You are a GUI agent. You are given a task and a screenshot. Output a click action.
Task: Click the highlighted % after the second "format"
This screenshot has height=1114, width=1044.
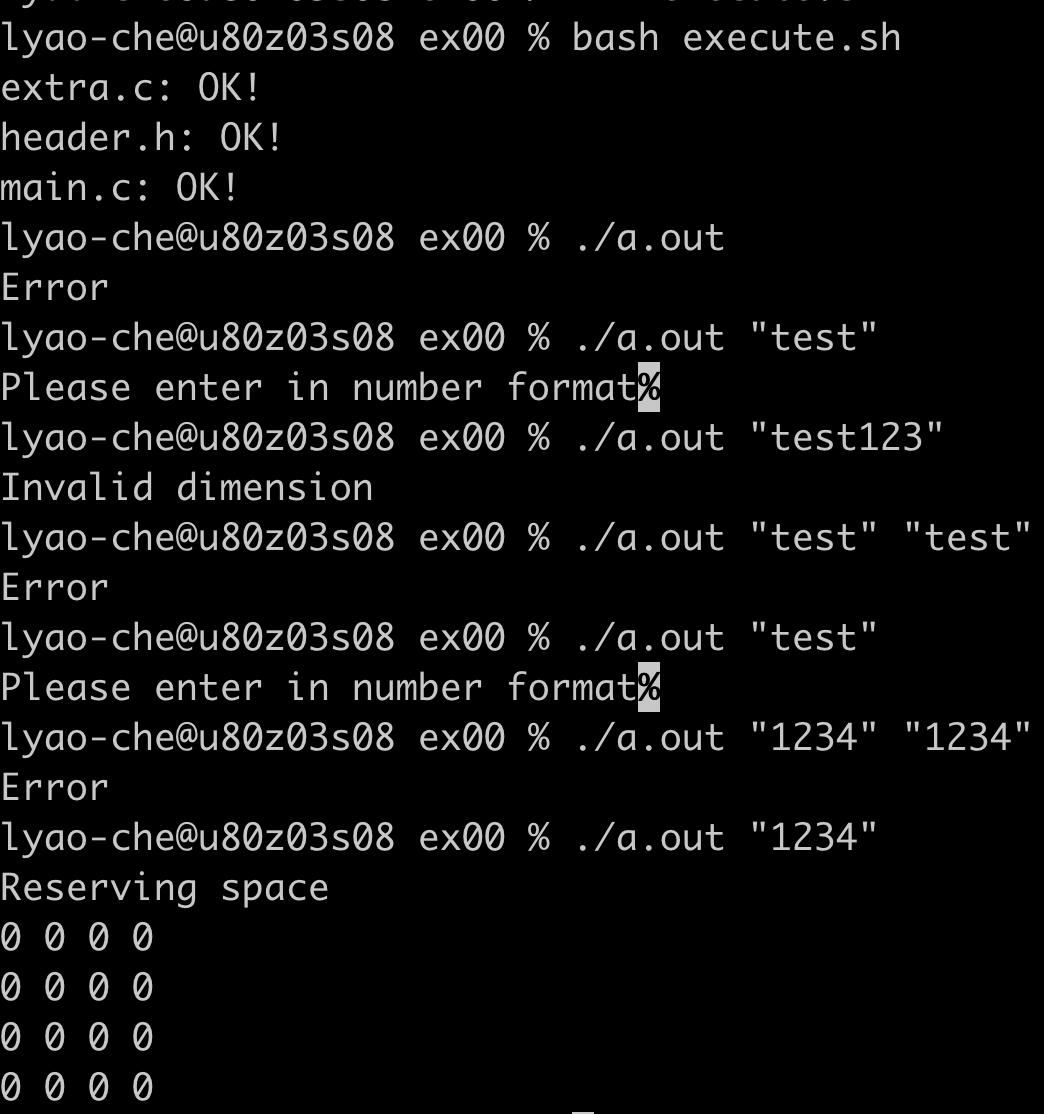(x=649, y=688)
